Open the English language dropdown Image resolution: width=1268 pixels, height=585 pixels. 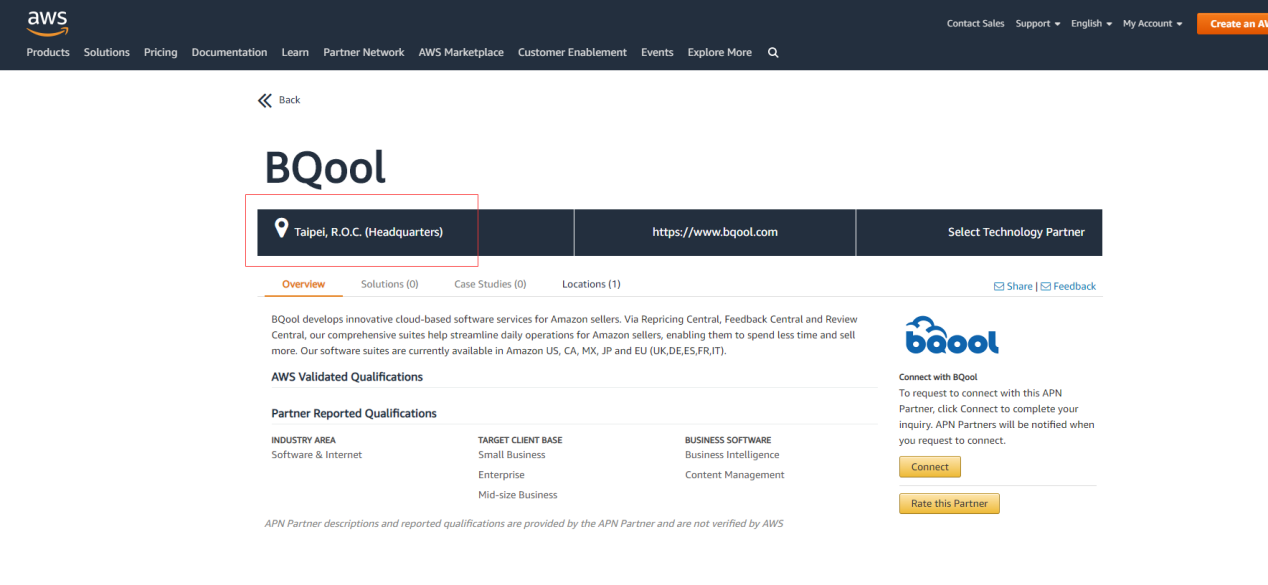[x=1091, y=24]
